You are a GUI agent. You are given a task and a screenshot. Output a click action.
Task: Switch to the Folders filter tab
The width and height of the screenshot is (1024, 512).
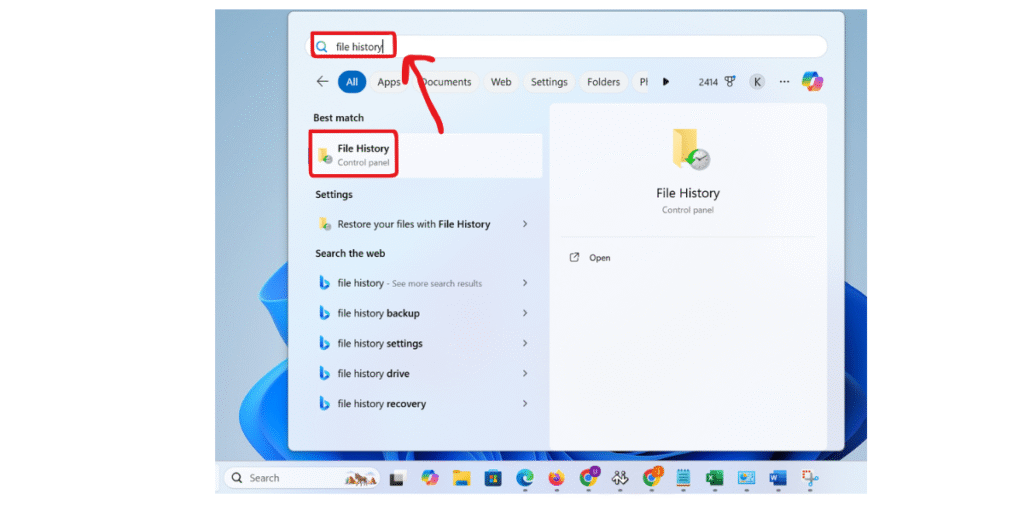603,82
